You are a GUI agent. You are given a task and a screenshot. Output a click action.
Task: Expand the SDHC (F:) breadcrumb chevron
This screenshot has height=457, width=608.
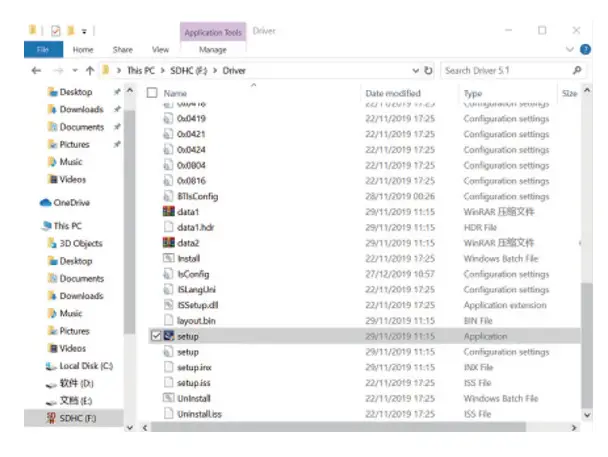click(215, 71)
